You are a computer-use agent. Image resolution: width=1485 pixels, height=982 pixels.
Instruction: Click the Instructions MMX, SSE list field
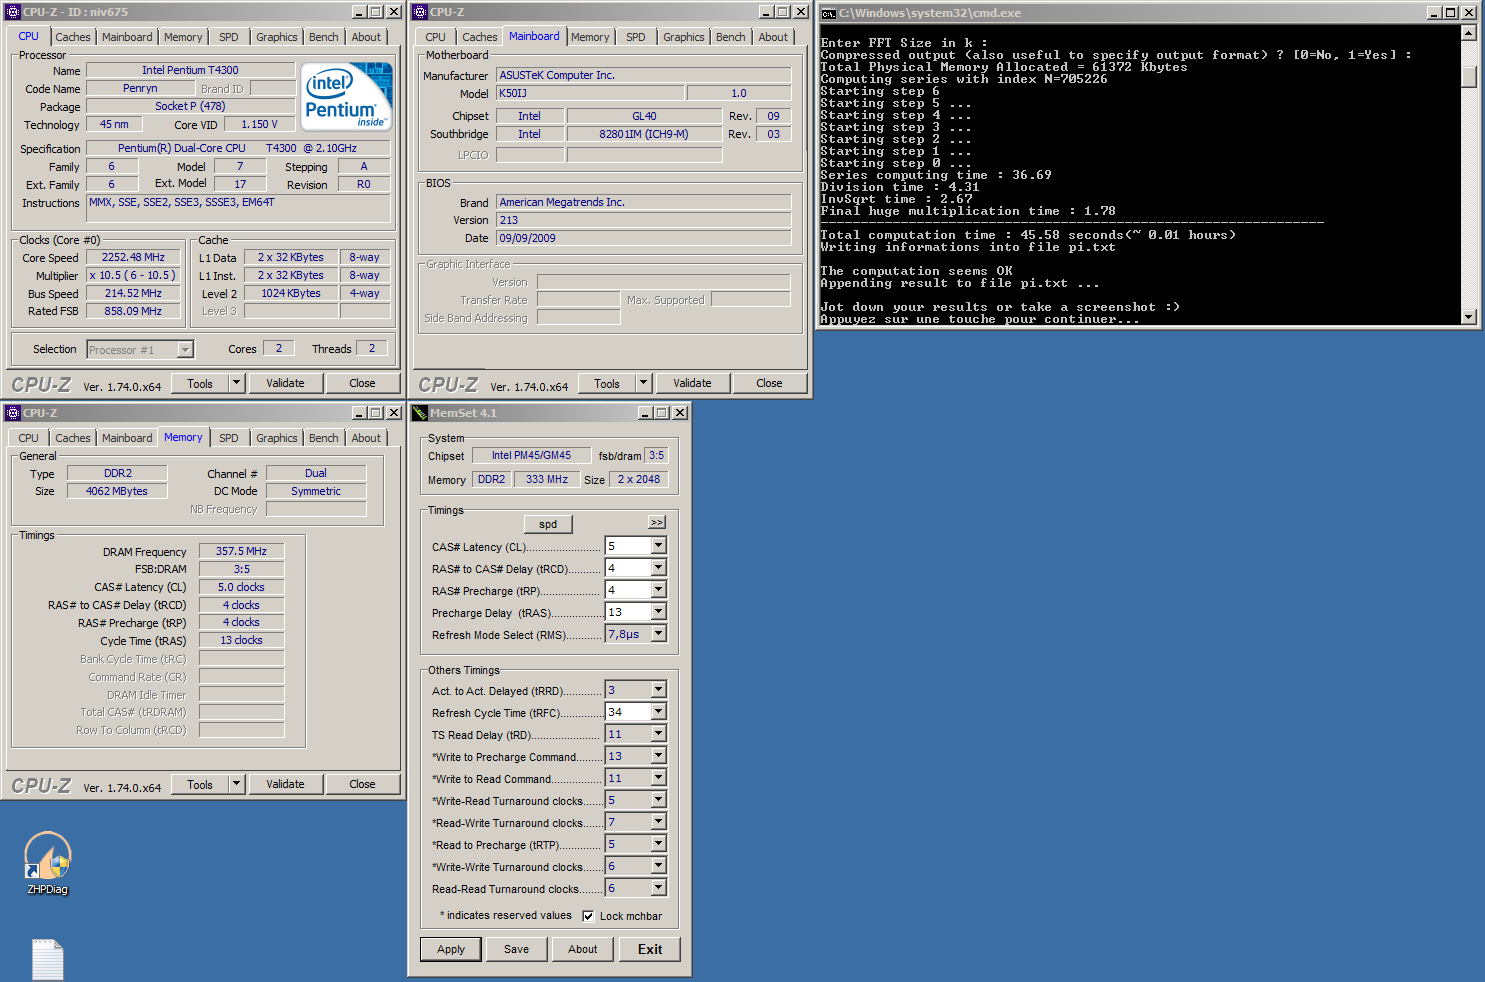click(x=238, y=208)
